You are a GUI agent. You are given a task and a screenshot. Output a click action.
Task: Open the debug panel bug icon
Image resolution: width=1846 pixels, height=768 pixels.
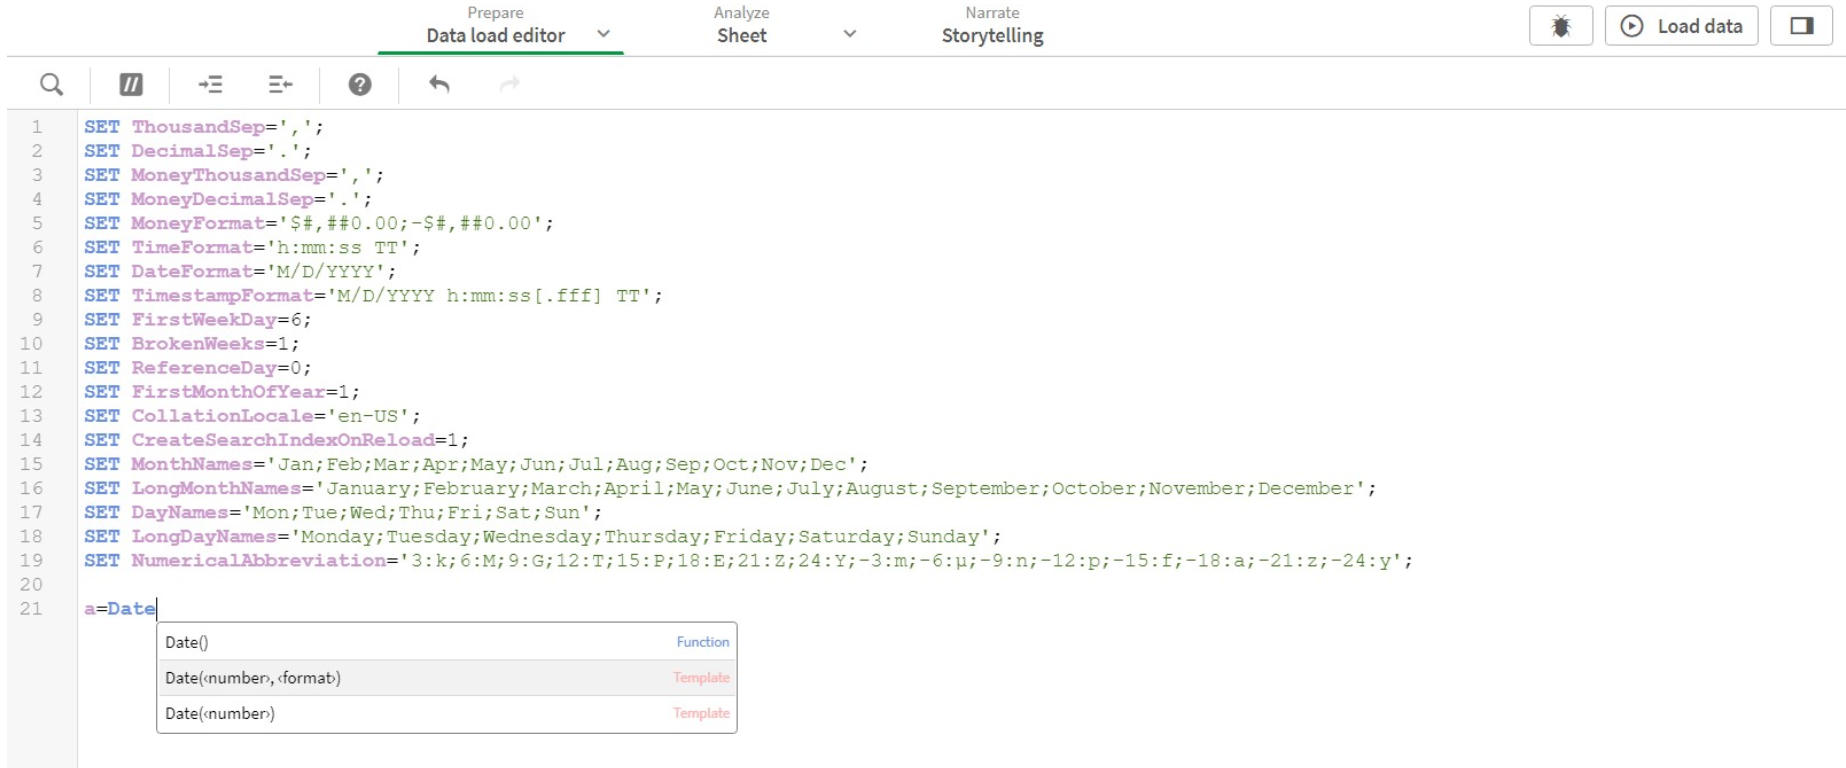pyautogui.click(x=1560, y=27)
